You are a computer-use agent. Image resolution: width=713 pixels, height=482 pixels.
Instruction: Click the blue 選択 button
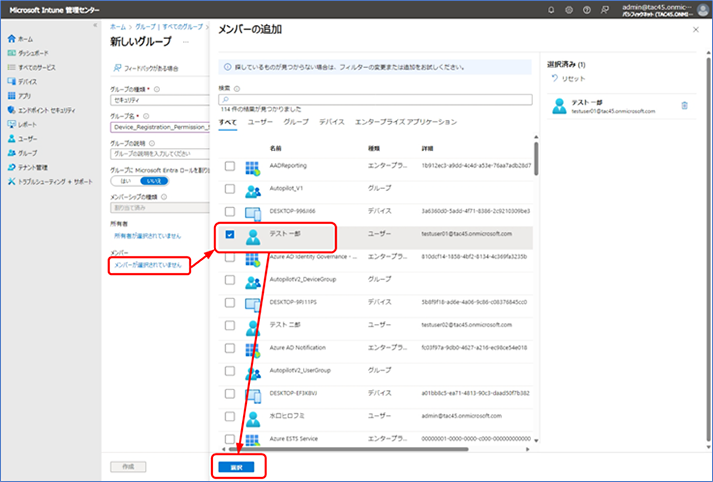[236, 467]
